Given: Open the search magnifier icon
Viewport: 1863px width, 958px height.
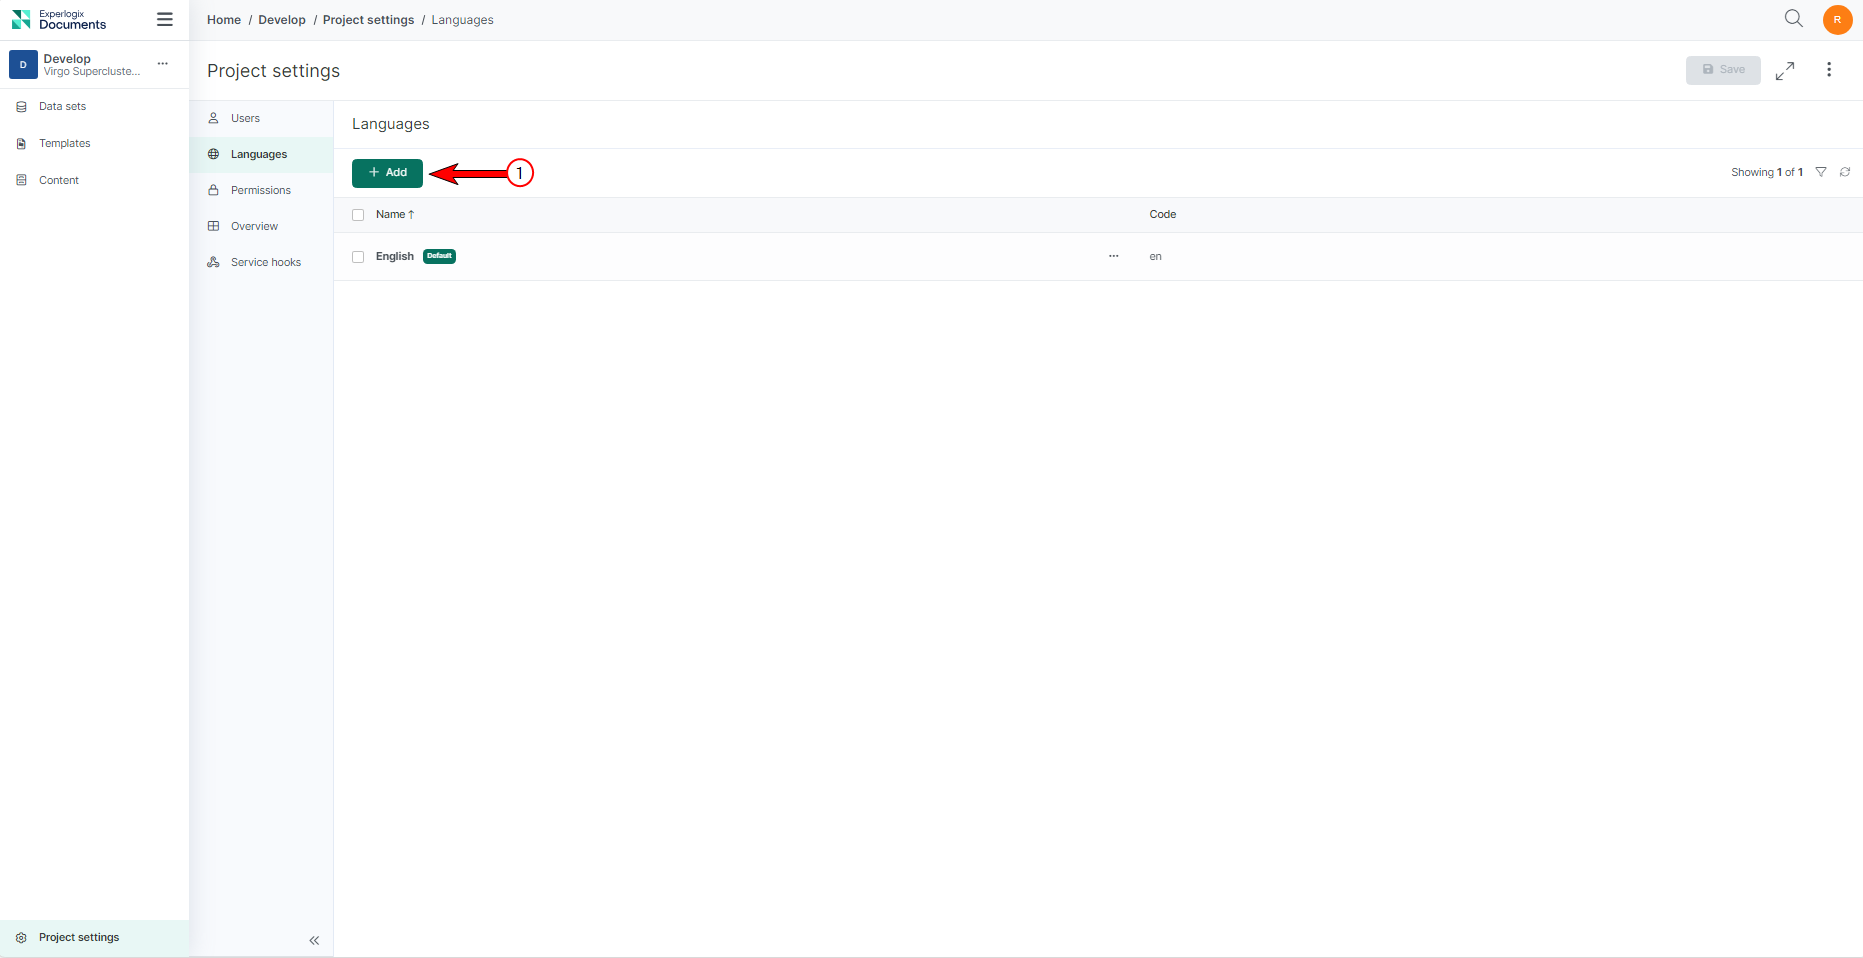Looking at the screenshot, I should [x=1793, y=19].
